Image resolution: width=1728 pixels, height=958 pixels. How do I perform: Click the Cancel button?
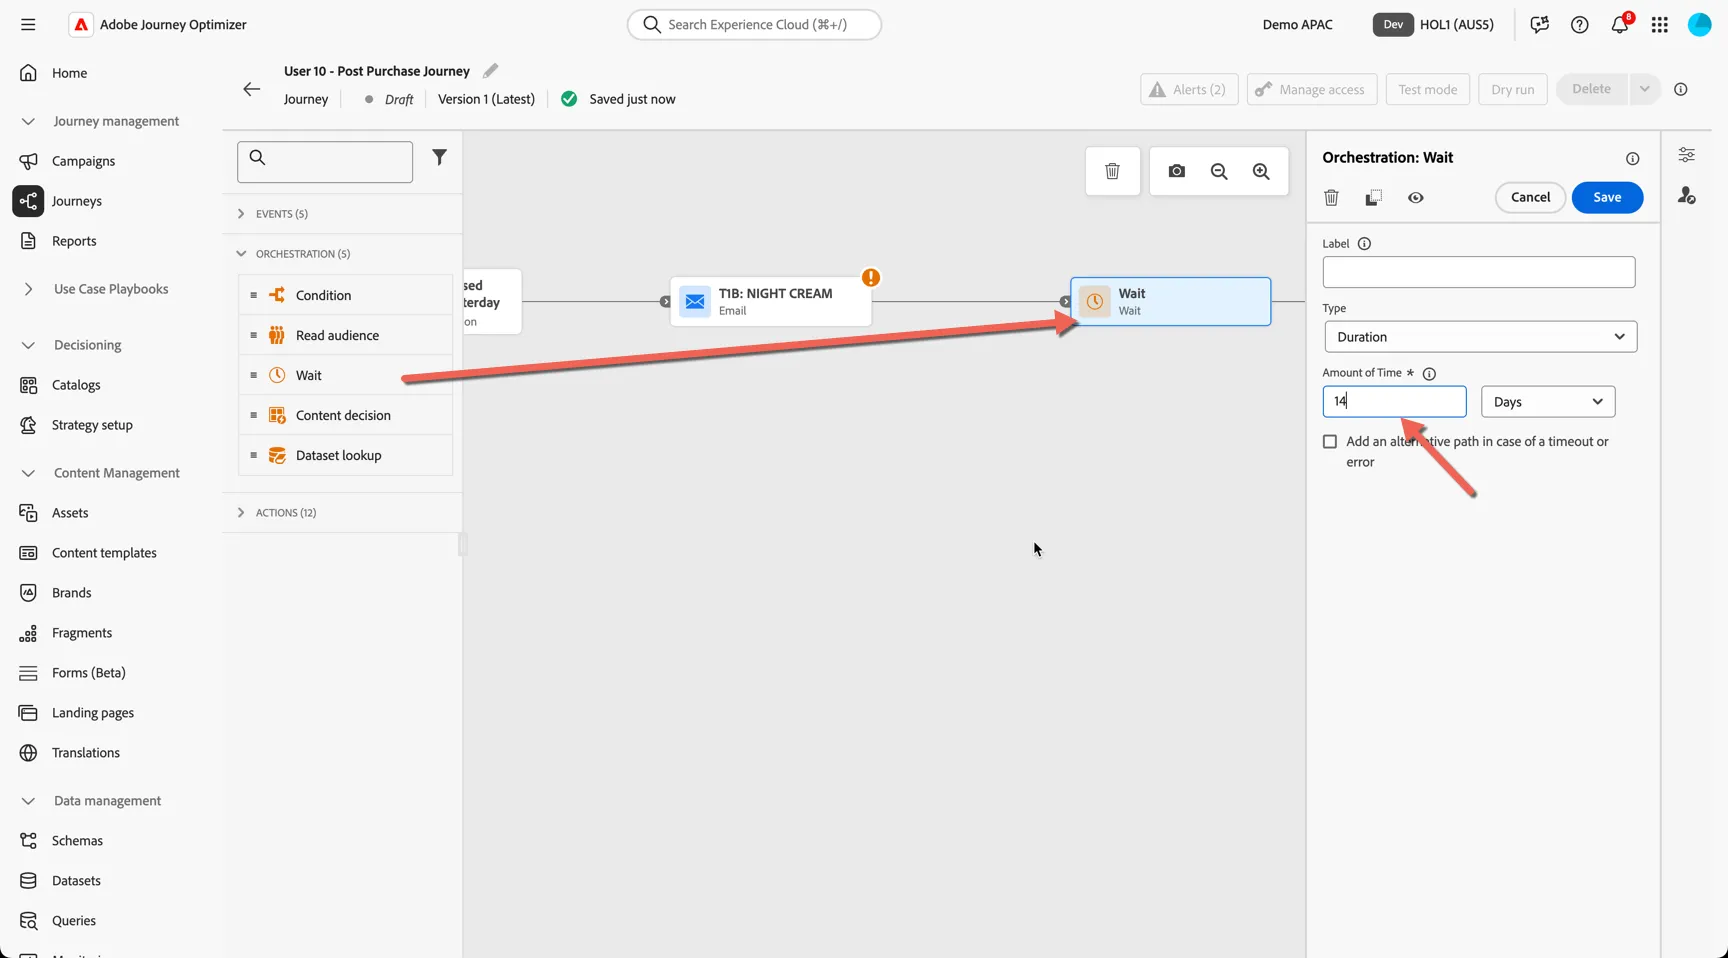pyautogui.click(x=1530, y=198)
